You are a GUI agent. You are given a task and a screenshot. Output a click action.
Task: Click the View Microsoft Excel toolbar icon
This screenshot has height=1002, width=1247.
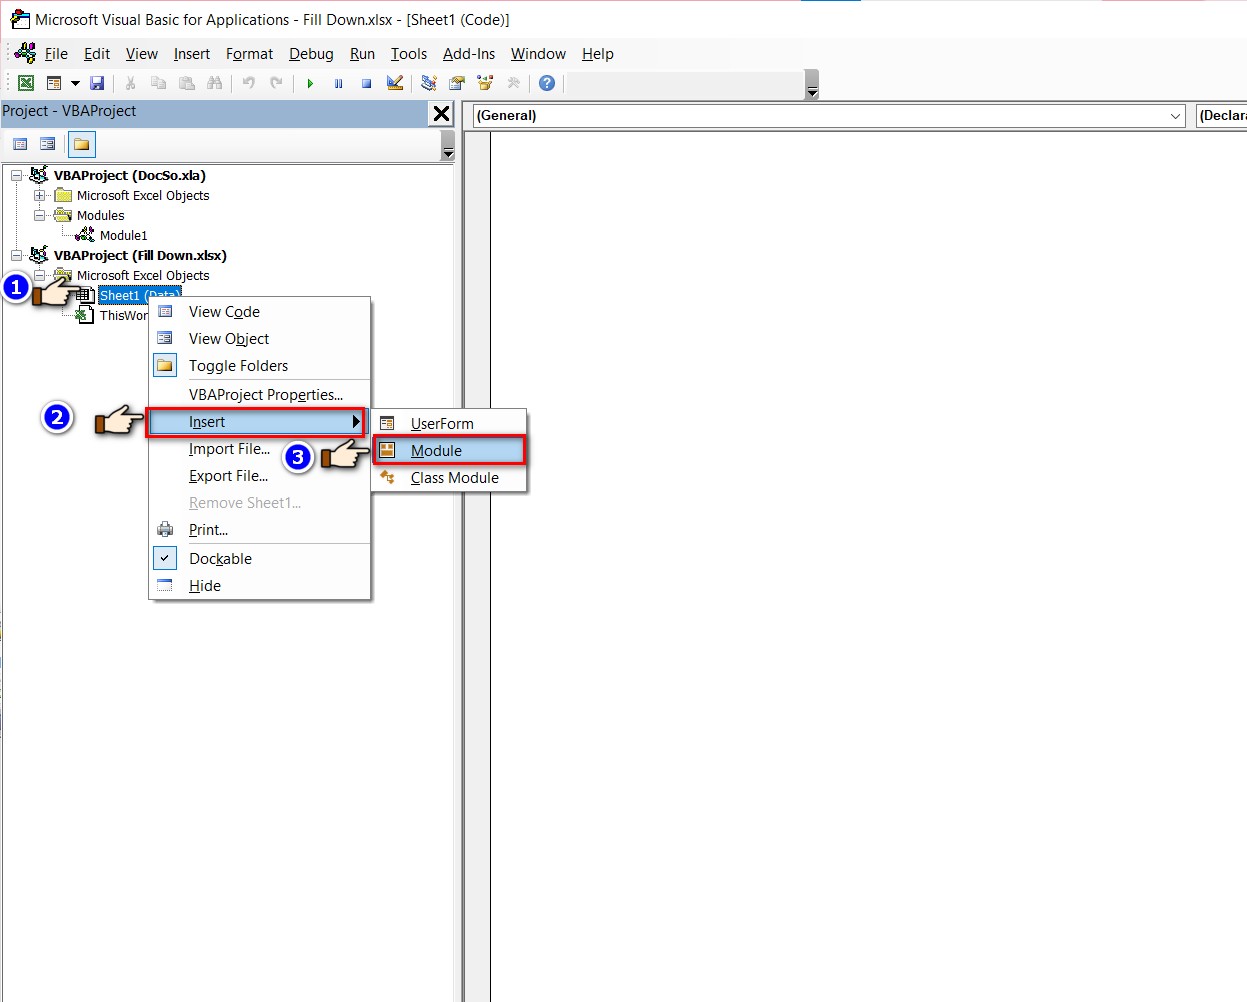click(x=26, y=83)
